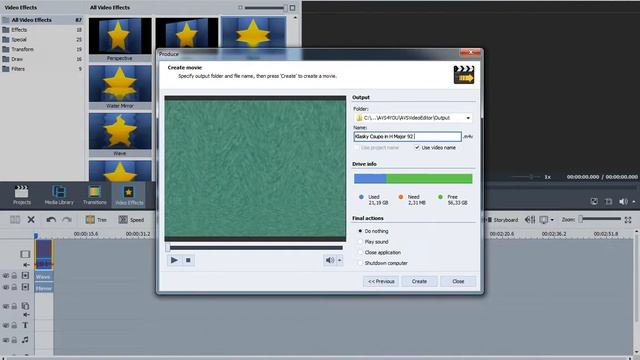Select Draw category folder
Image resolution: width=640 pixels, height=360 pixels.
[x=42, y=59]
